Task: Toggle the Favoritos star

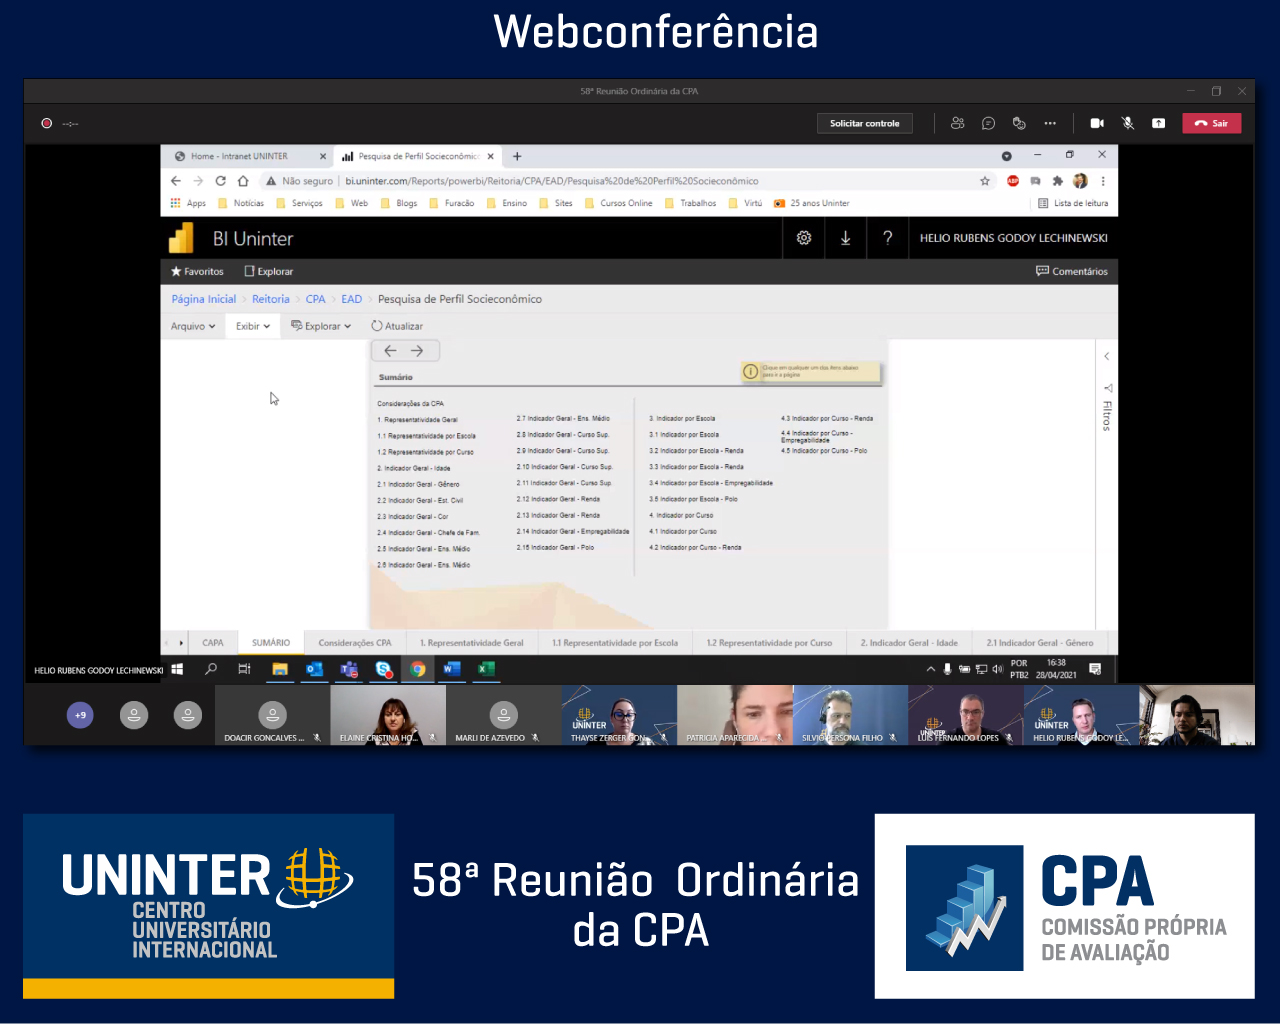Action: tap(197, 271)
